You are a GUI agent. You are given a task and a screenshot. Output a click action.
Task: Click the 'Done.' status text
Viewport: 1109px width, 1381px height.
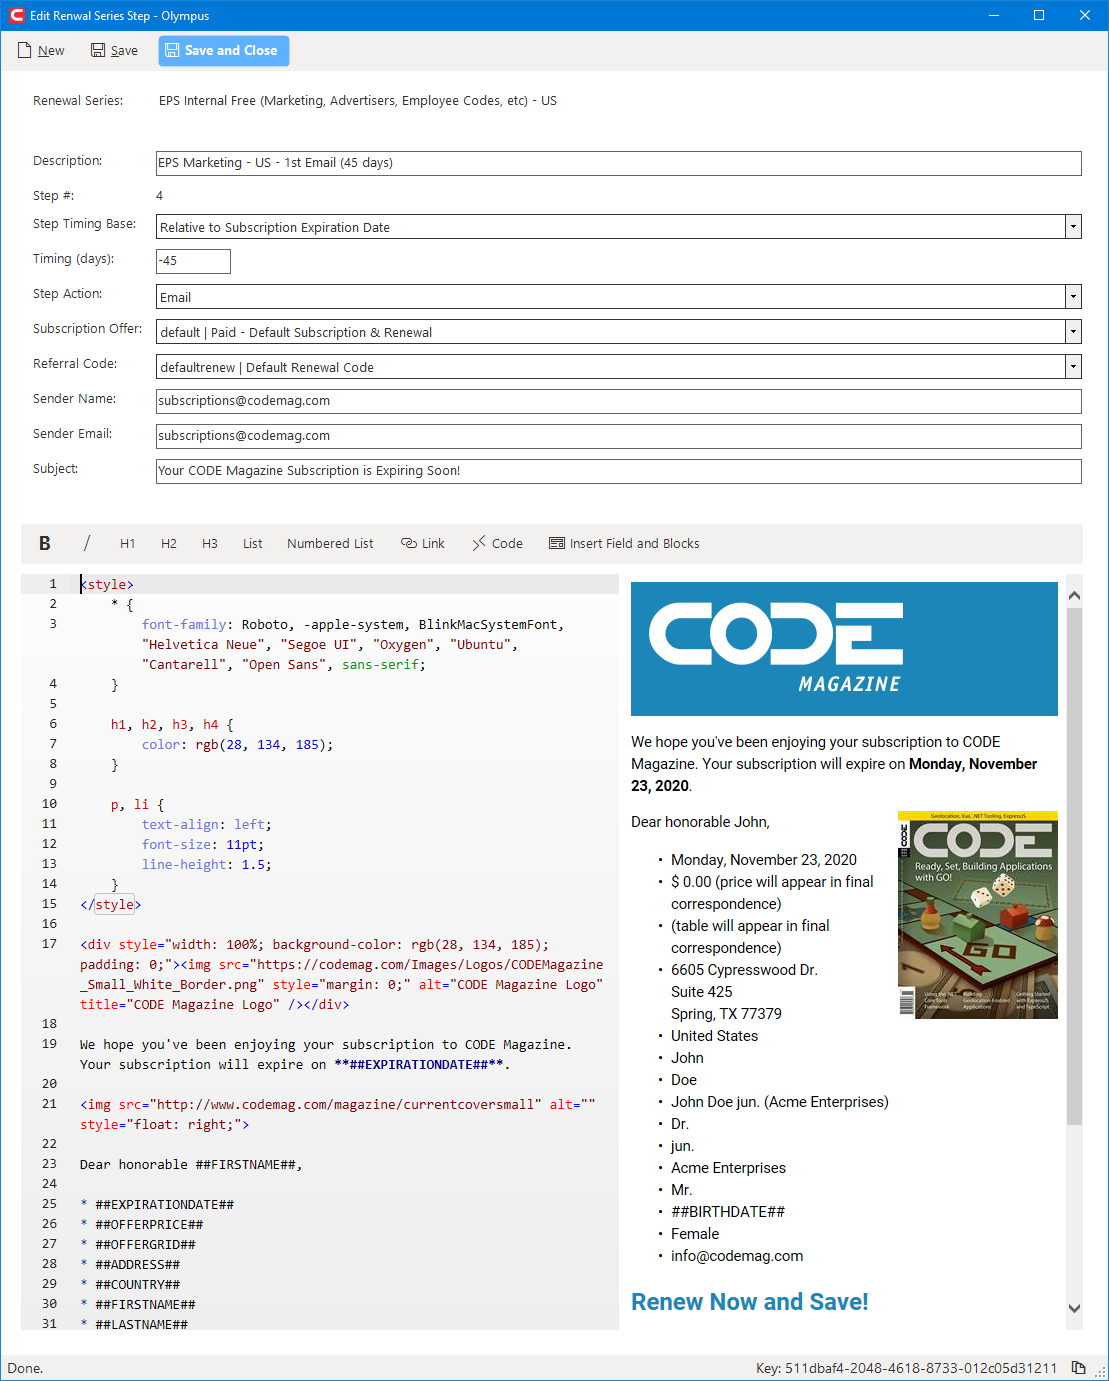click(x=25, y=1368)
